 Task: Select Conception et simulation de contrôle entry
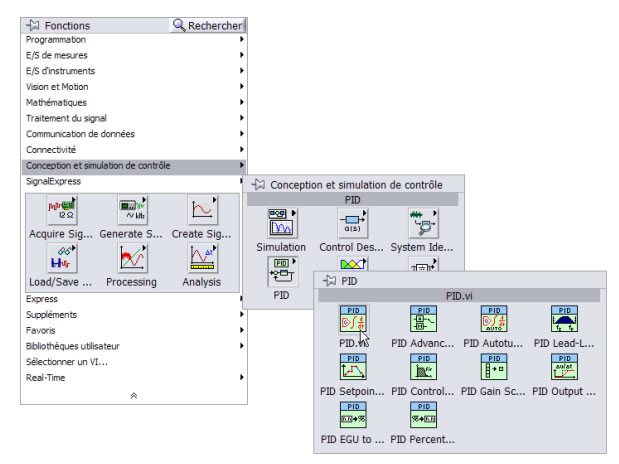click(134, 165)
